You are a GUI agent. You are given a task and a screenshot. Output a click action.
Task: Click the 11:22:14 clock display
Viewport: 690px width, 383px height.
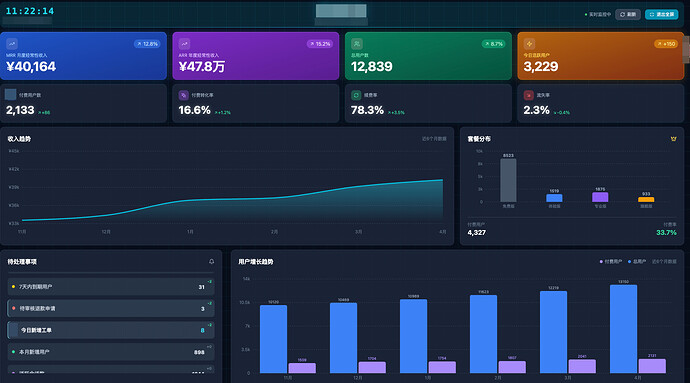click(30, 11)
